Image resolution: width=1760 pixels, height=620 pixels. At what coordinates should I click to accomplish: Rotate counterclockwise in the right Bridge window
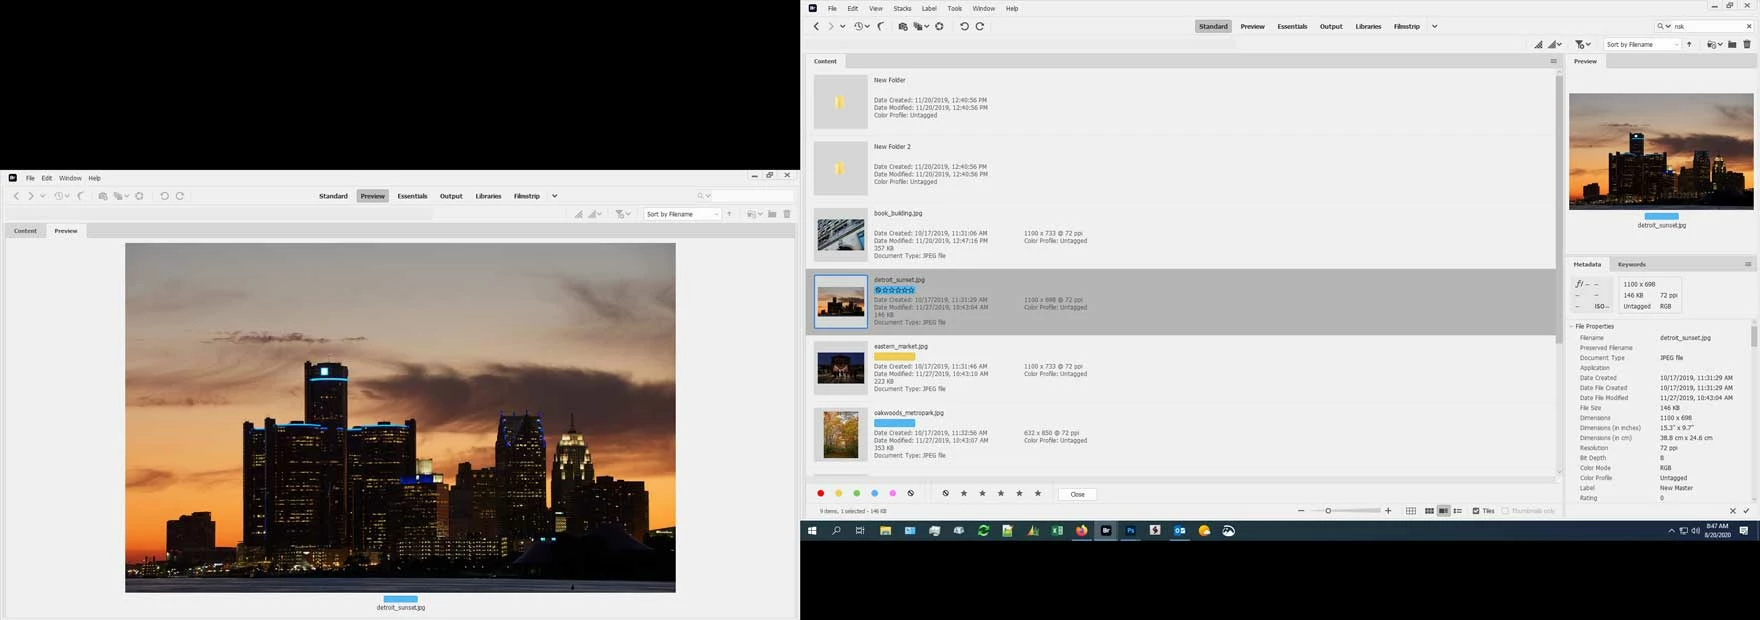click(964, 26)
